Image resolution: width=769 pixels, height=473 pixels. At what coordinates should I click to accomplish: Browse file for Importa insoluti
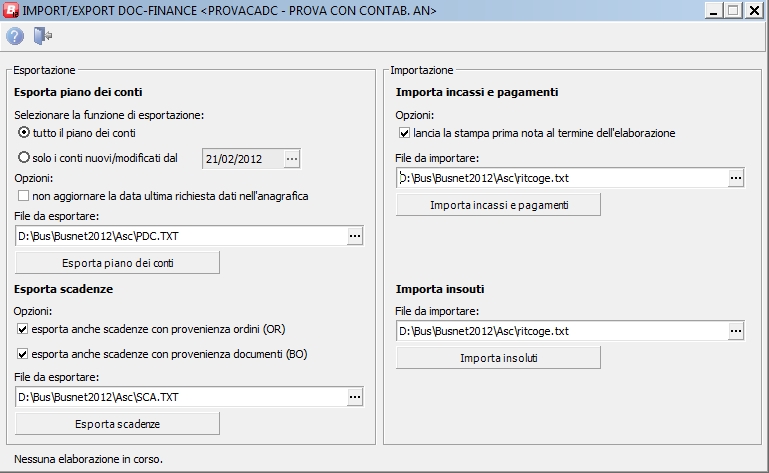[x=736, y=331]
